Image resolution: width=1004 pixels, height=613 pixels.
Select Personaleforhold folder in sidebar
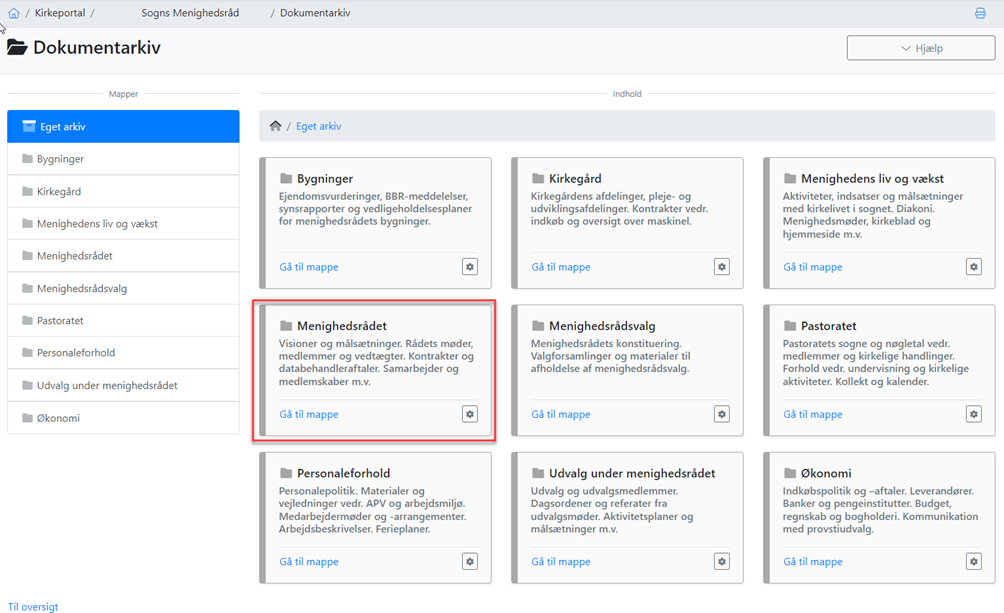click(123, 352)
